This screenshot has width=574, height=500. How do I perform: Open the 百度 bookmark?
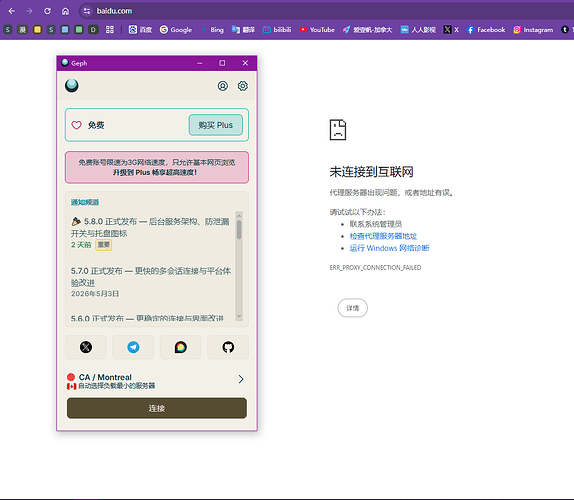[140, 30]
